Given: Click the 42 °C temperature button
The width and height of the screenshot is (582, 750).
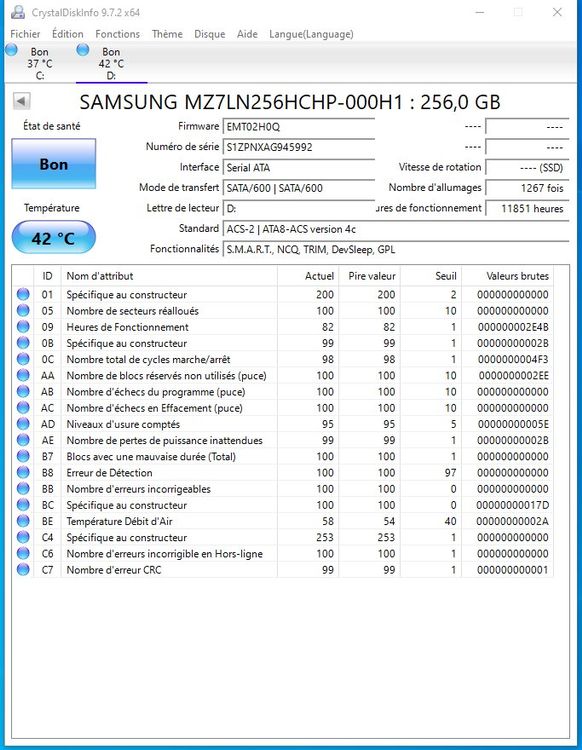Looking at the screenshot, I should [x=54, y=237].
